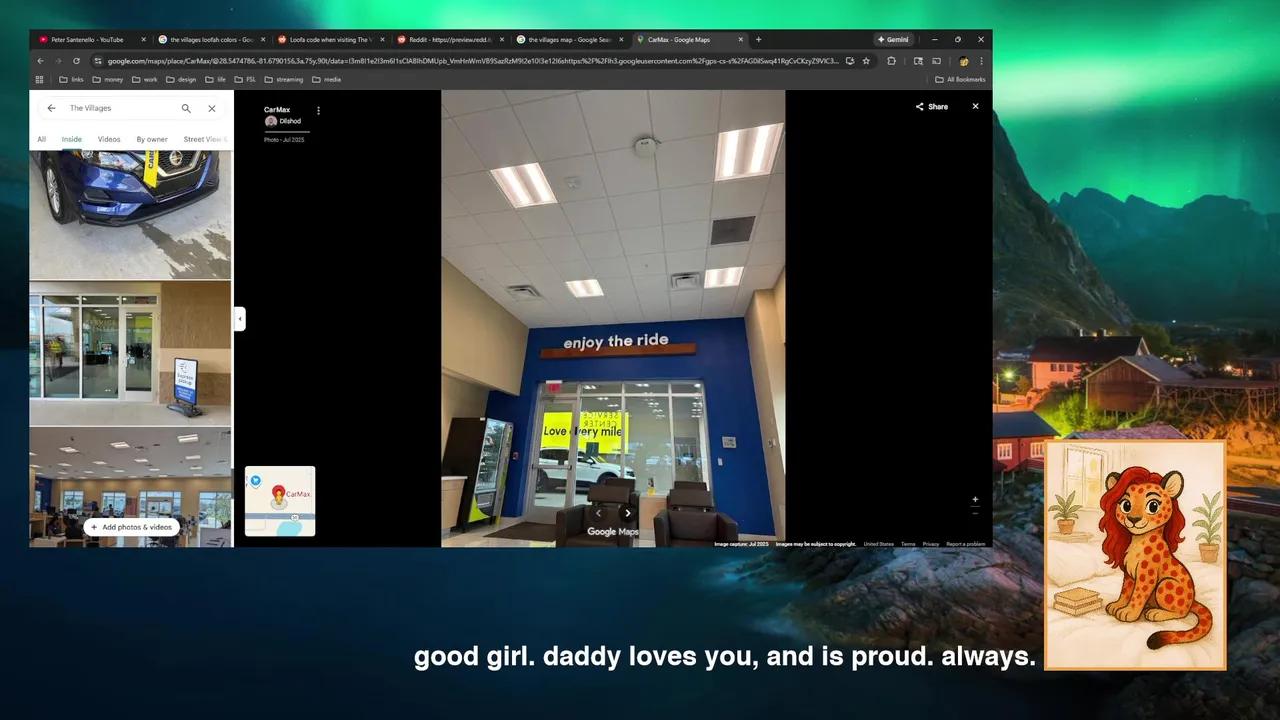Click the Terms link

coord(908,544)
